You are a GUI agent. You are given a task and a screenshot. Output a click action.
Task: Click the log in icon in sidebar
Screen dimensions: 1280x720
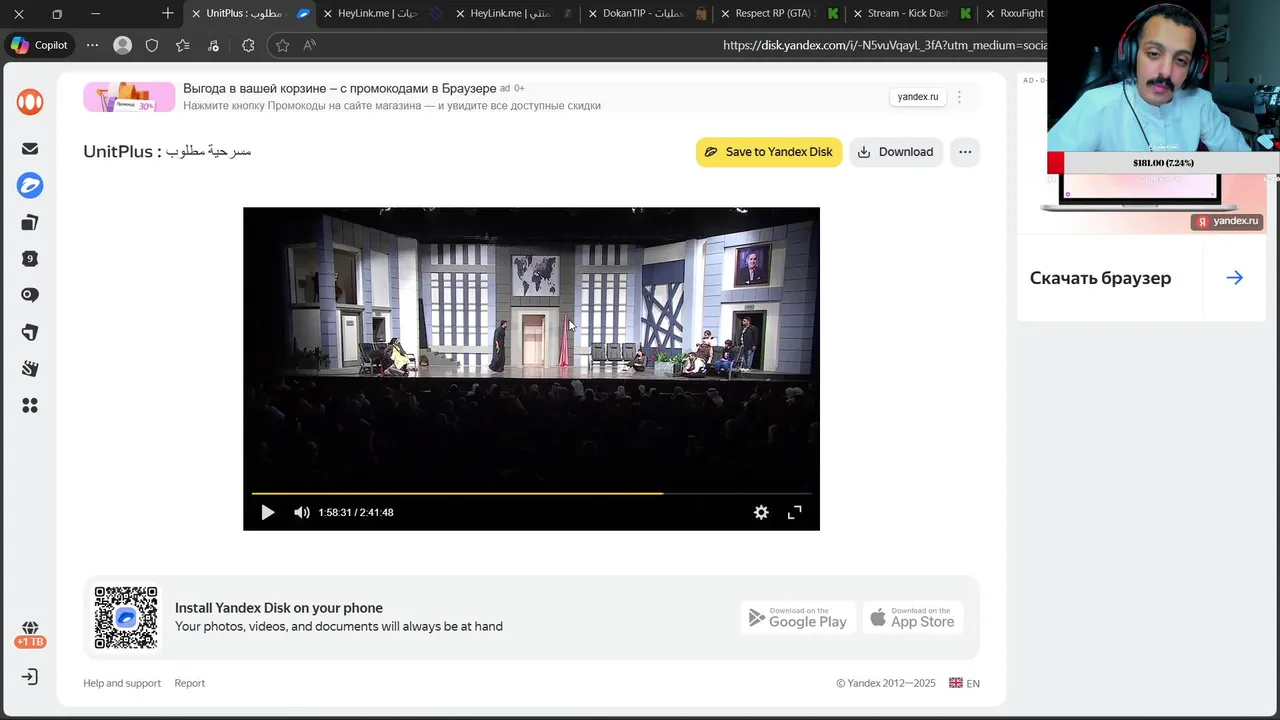tap(30, 677)
